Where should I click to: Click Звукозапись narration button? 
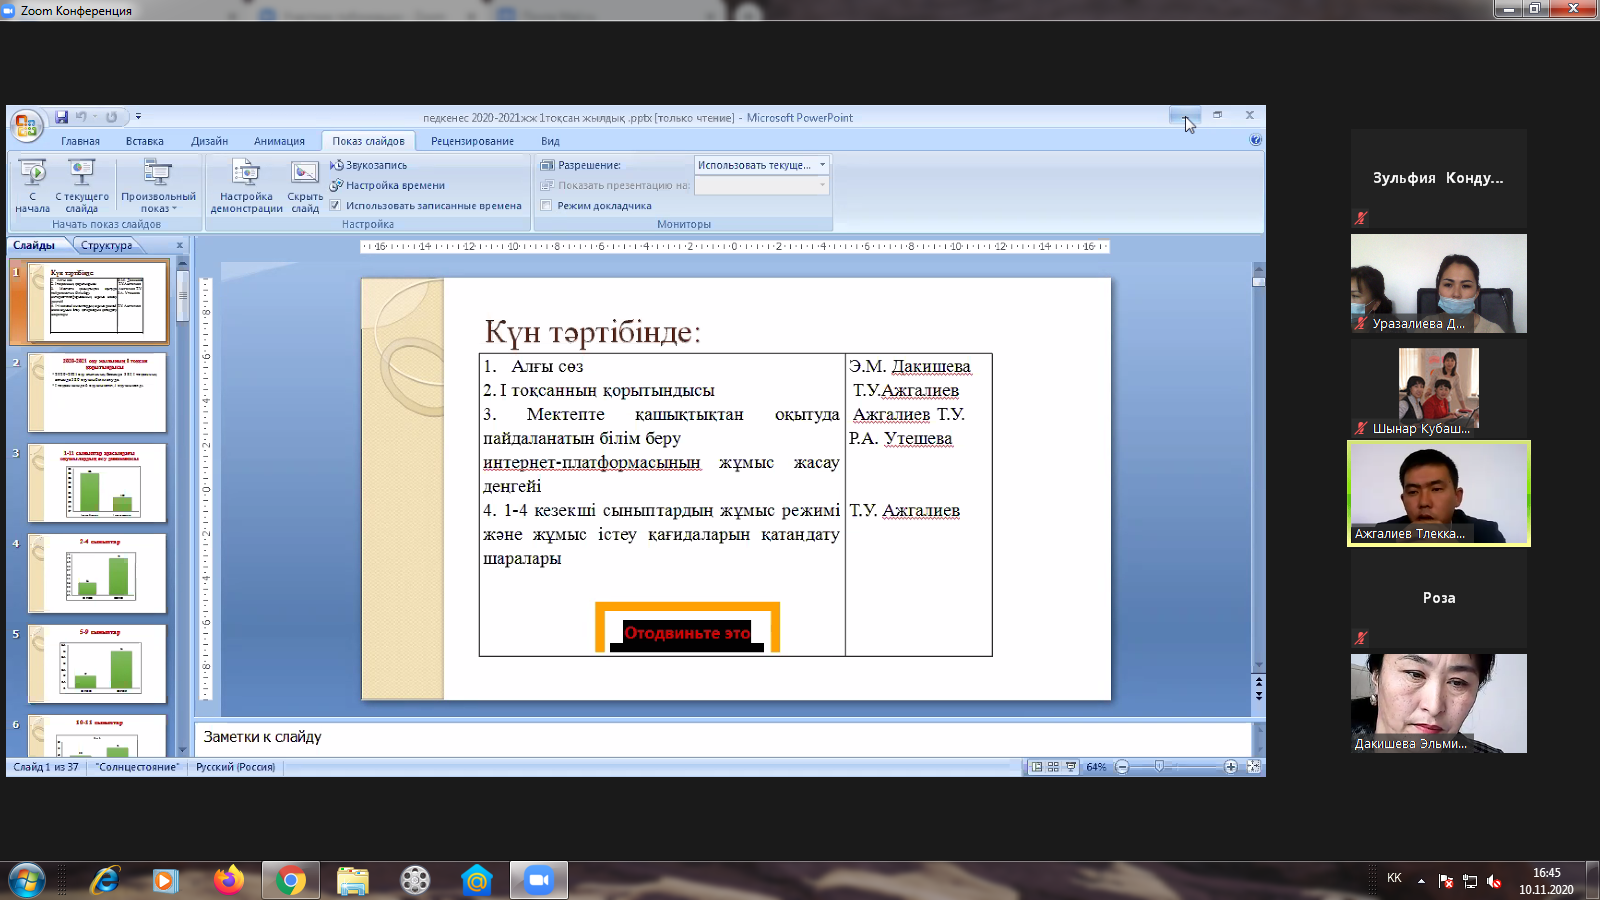[369, 165]
